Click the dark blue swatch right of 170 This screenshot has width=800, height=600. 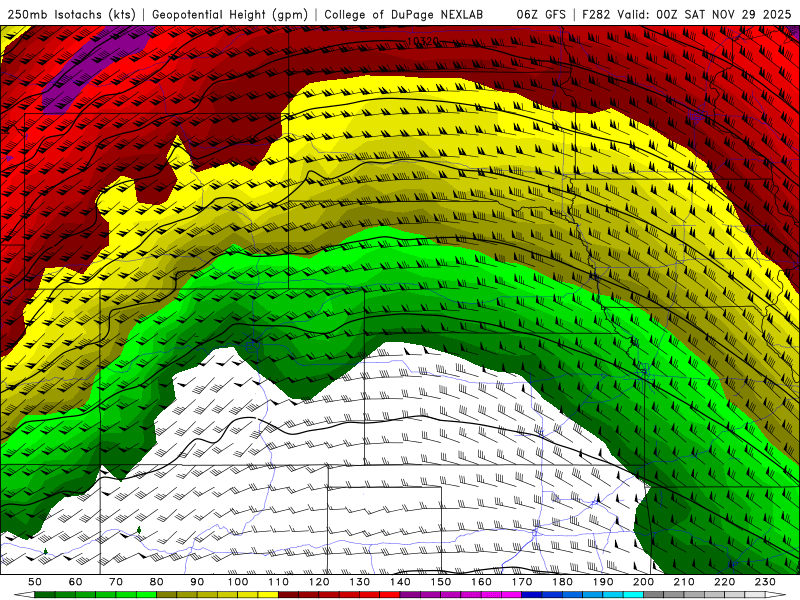pos(532,594)
